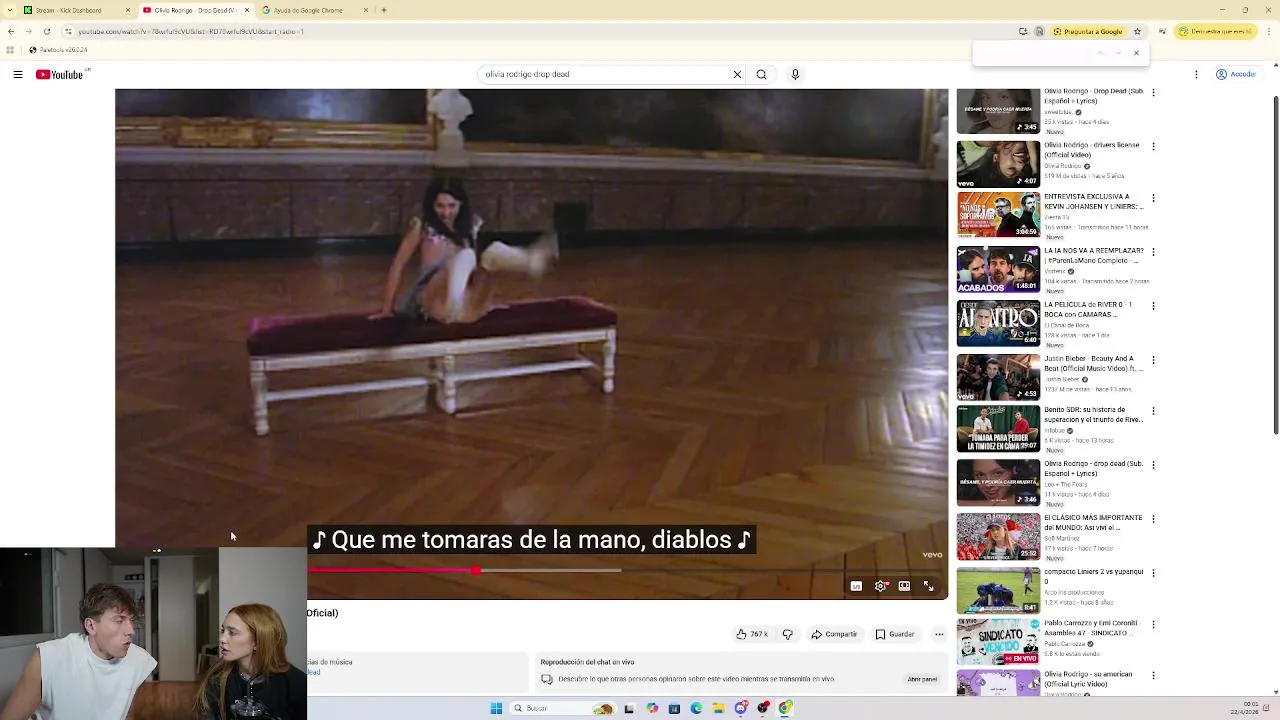This screenshot has height=720, width=1280.
Task: Seek using the red video progress bar
Action: click(x=627, y=570)
